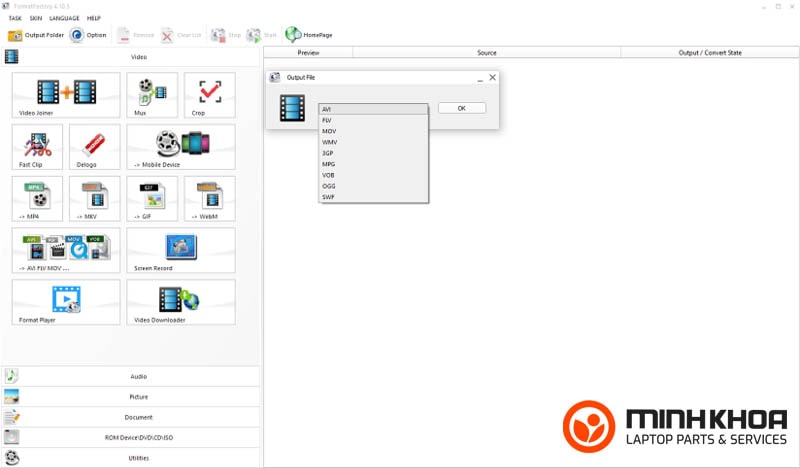Open the AVI FLV MOV converter tile
The image size is (800, 468).
click(x=66, y=251)
